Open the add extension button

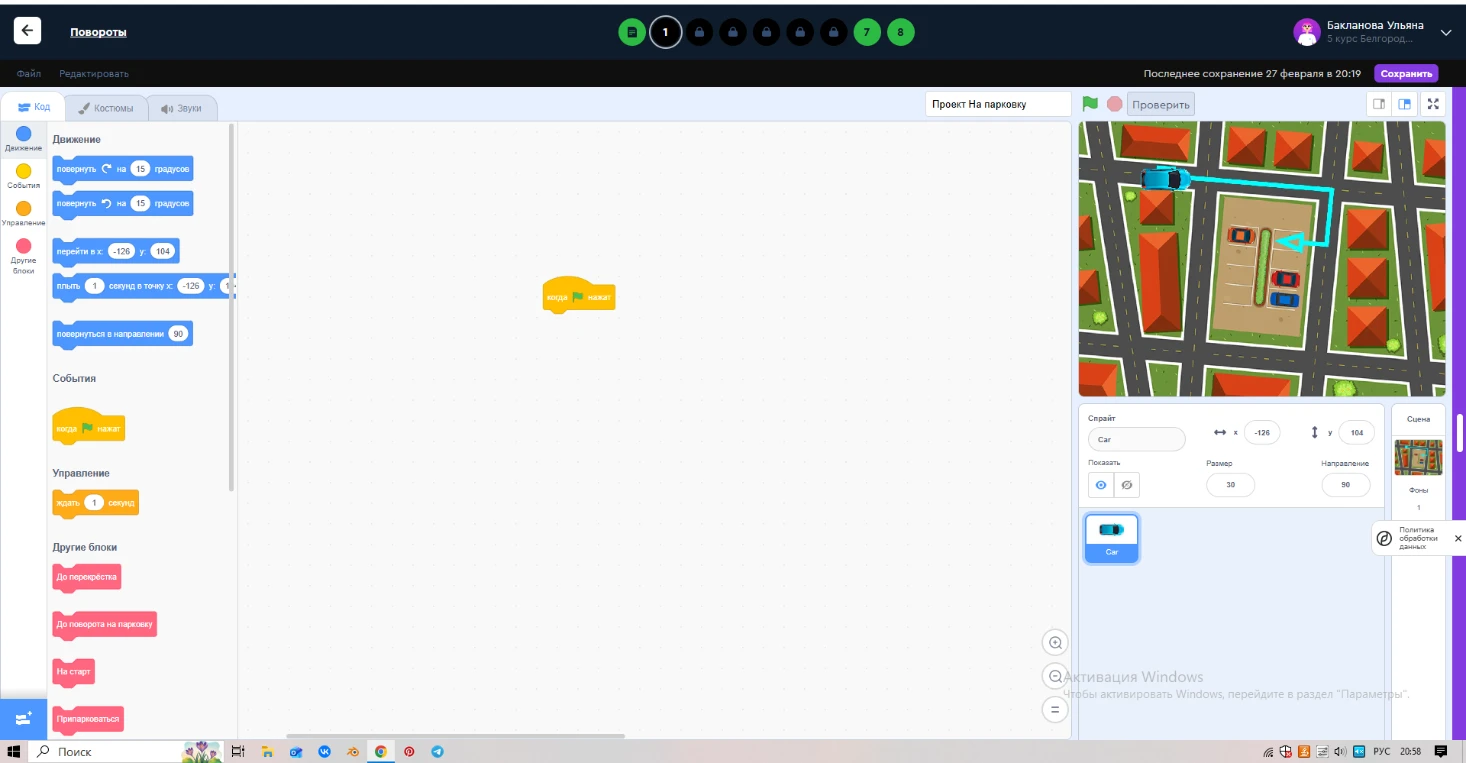[x=23, y=719]
